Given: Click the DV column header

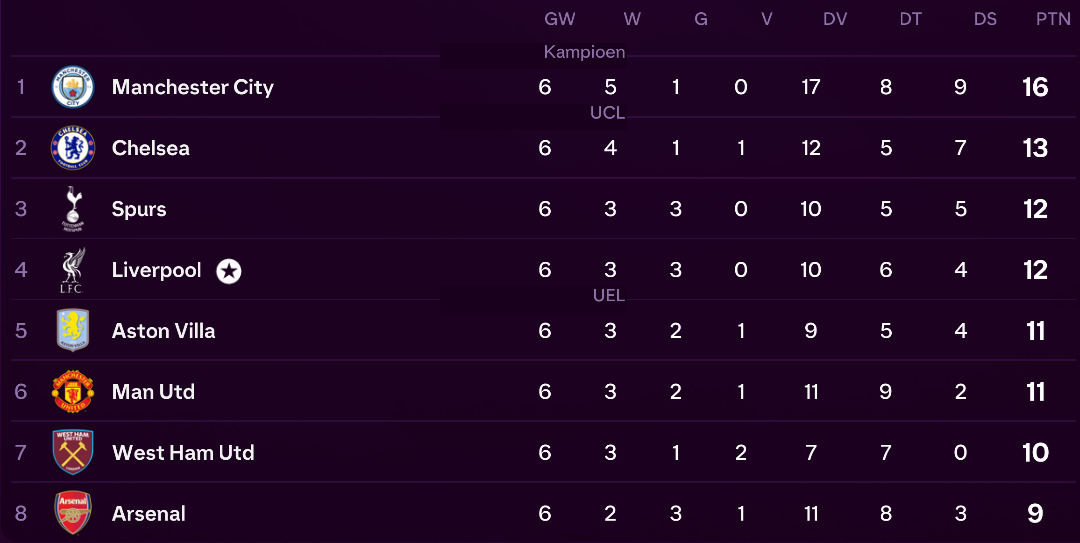Looking at the screenshot, I should (x=835, y=19).
